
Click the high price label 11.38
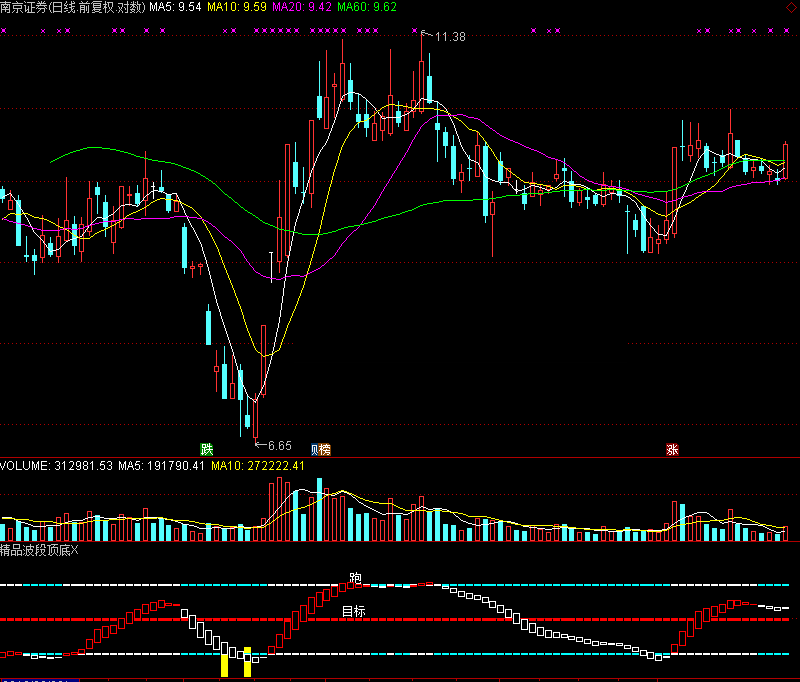(450, 37)
